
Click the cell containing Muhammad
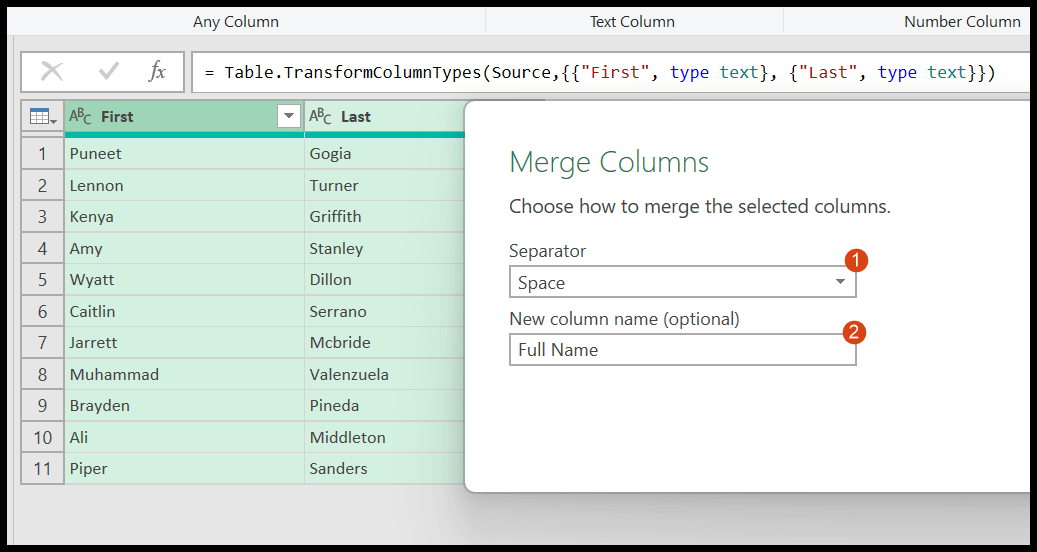184,374
